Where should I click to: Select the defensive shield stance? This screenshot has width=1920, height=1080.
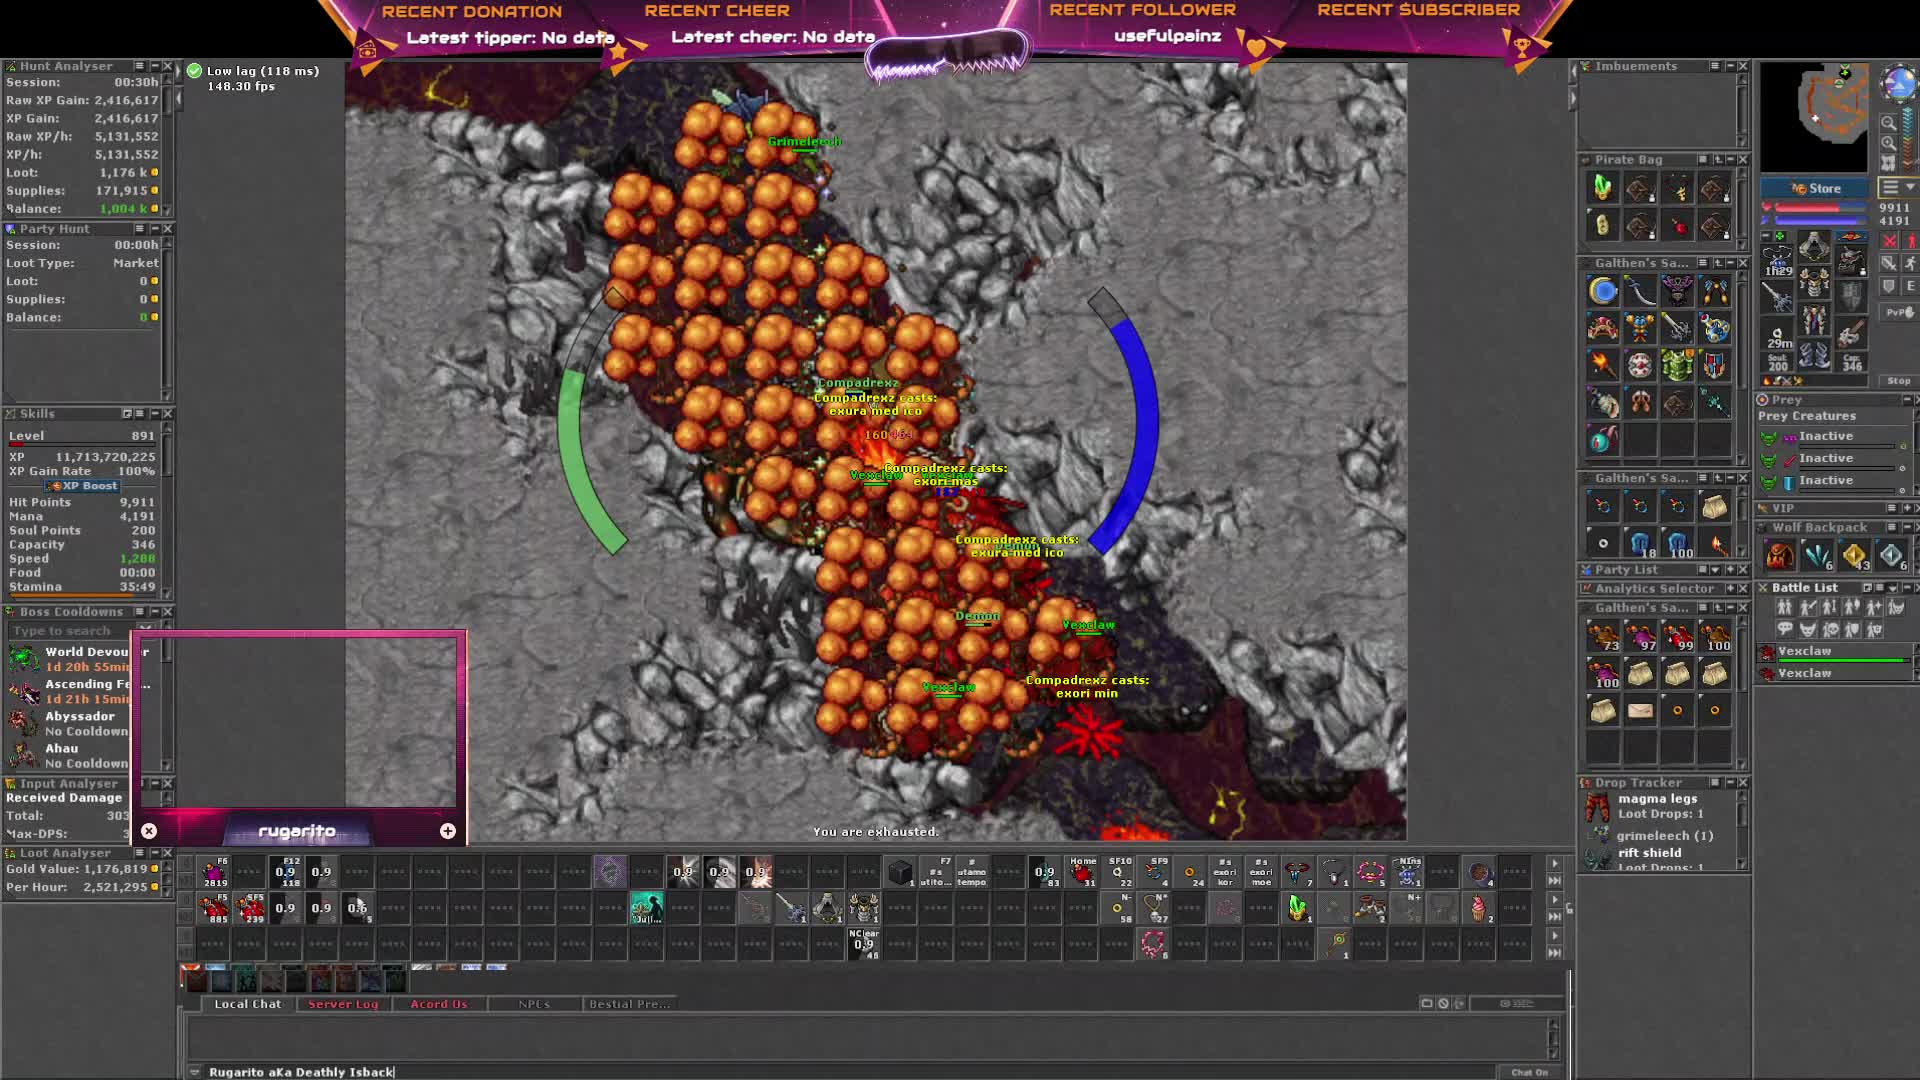click(1889, 286)
